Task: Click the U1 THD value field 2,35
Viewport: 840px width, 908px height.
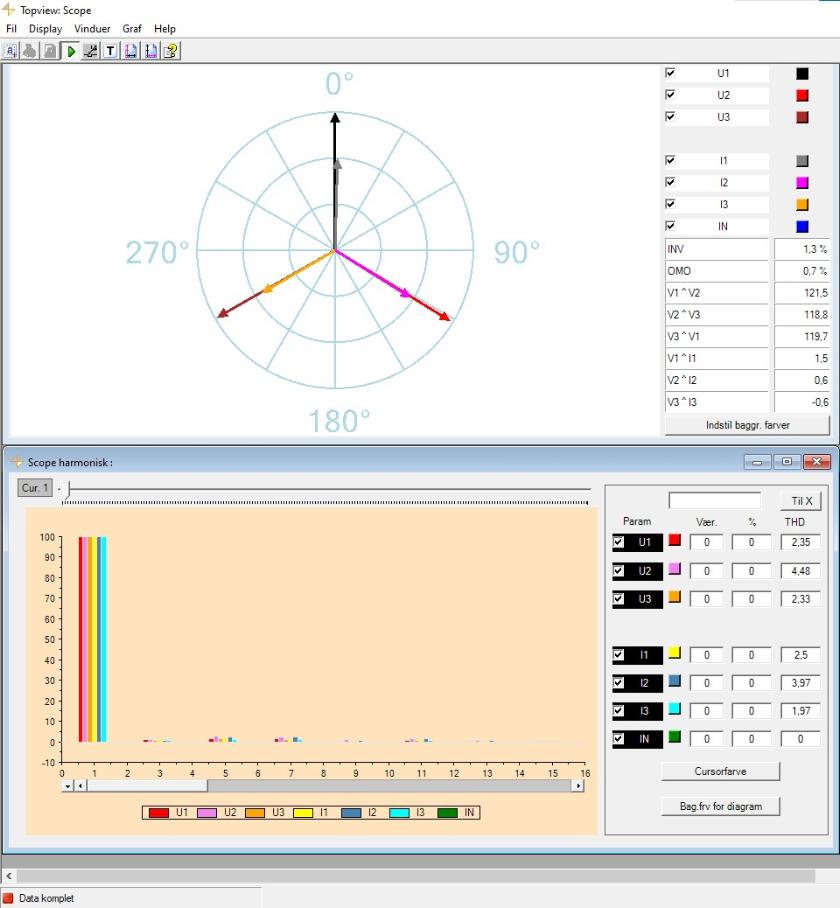Action: click(801, 542)
